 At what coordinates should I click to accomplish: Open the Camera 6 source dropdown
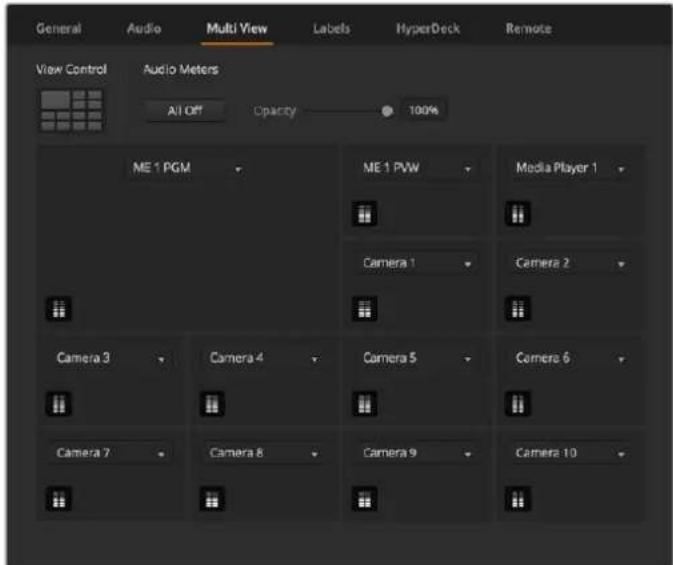coord(569,358)
